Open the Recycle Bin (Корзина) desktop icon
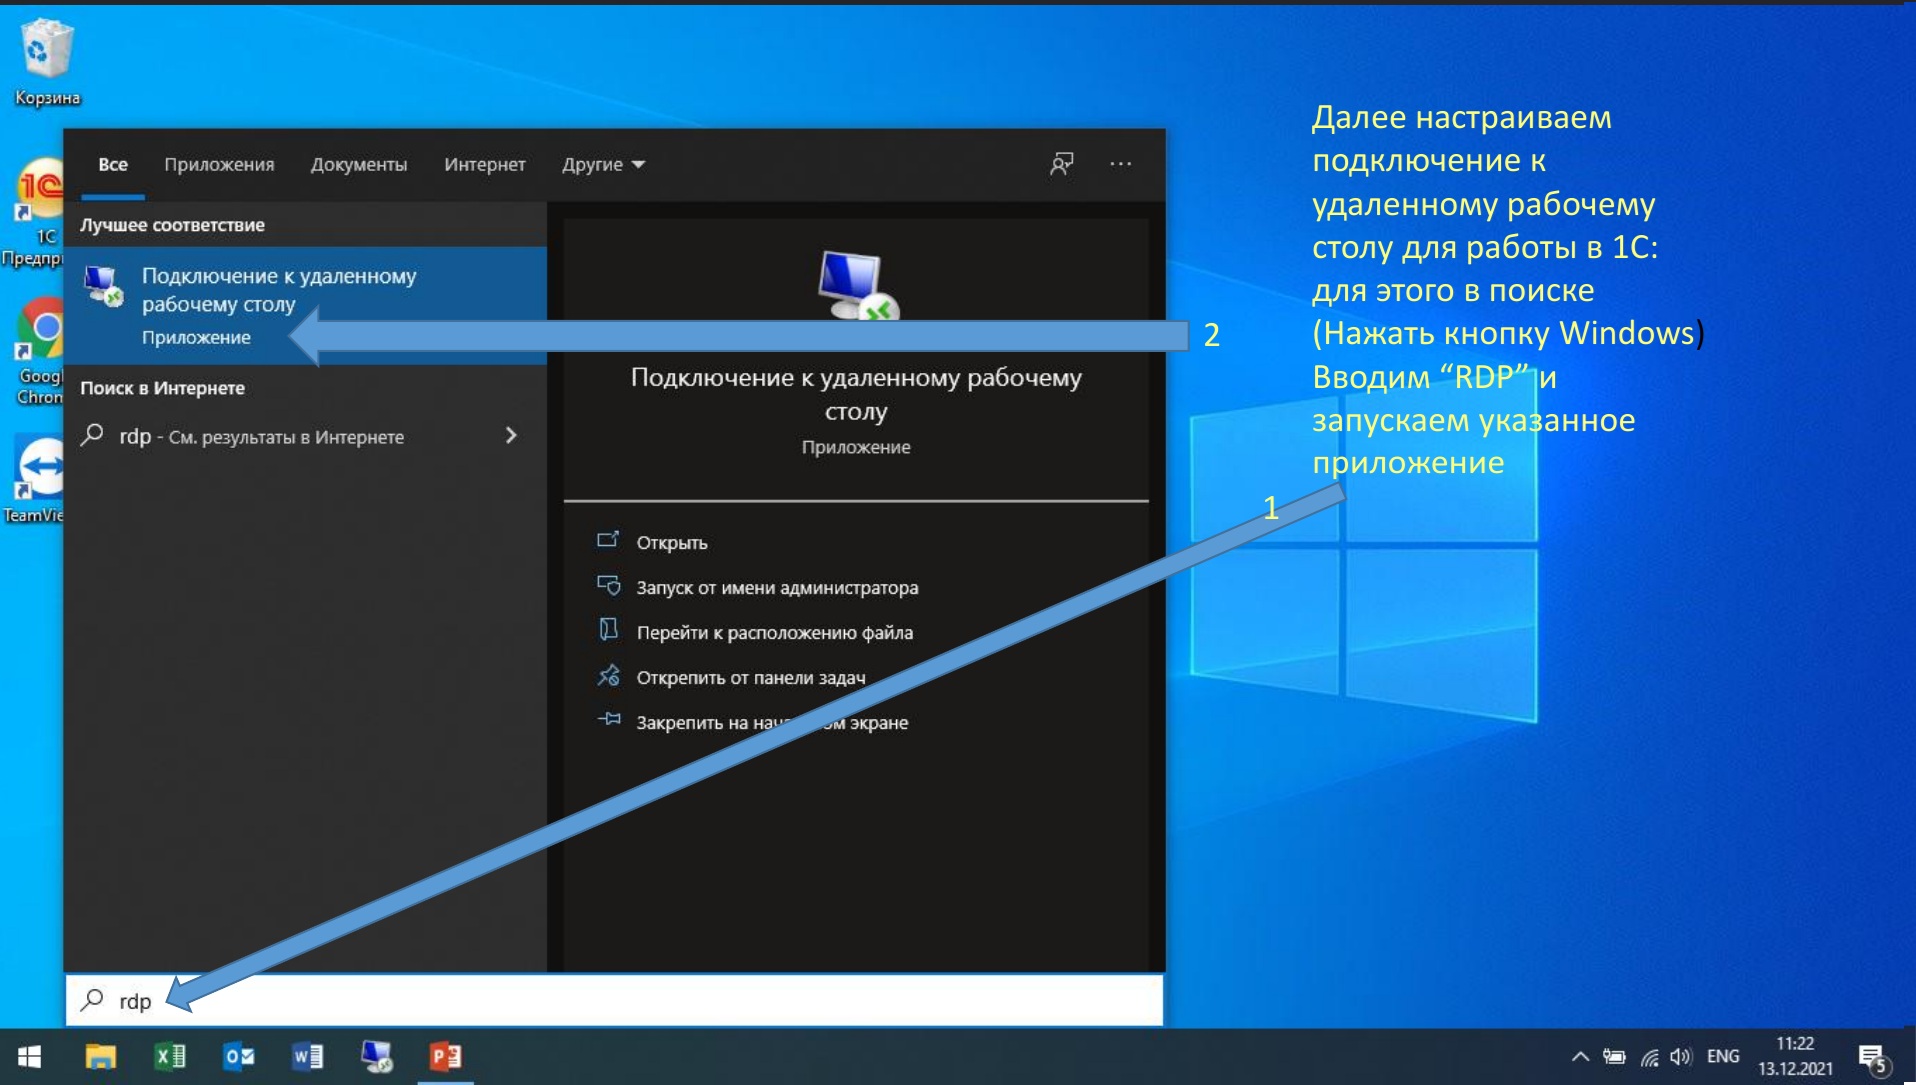Screen dimensions: 1916x1085 click(46, 62)
